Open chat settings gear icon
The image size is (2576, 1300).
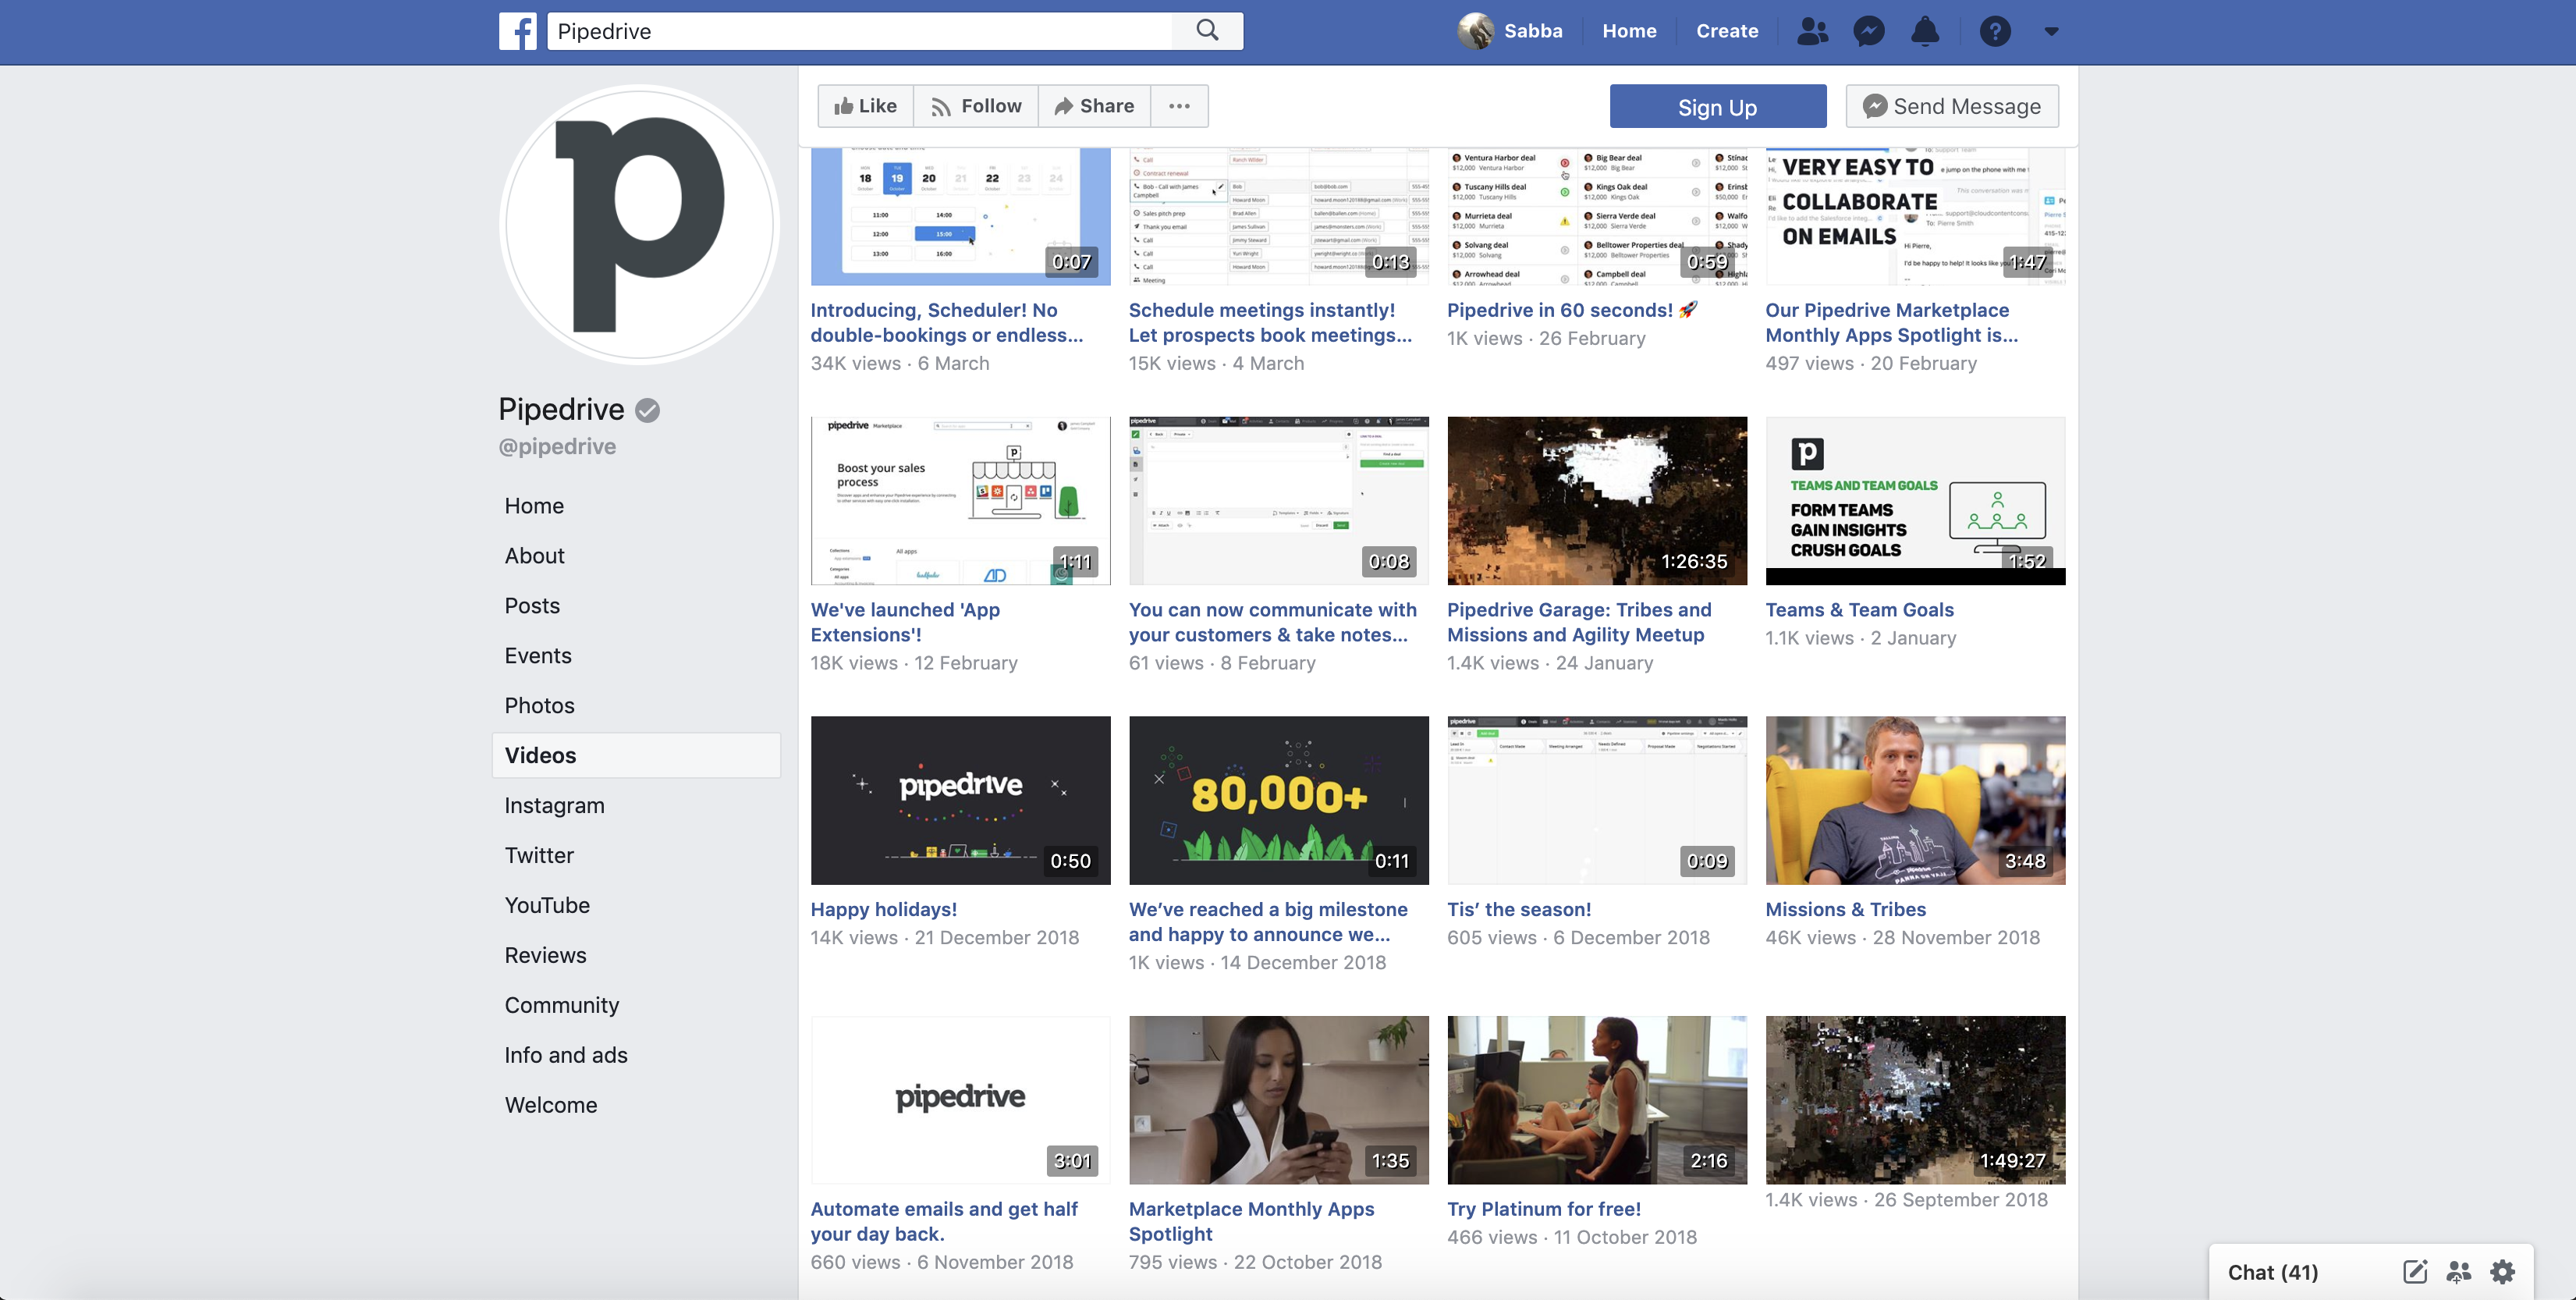point(2502,1272)
